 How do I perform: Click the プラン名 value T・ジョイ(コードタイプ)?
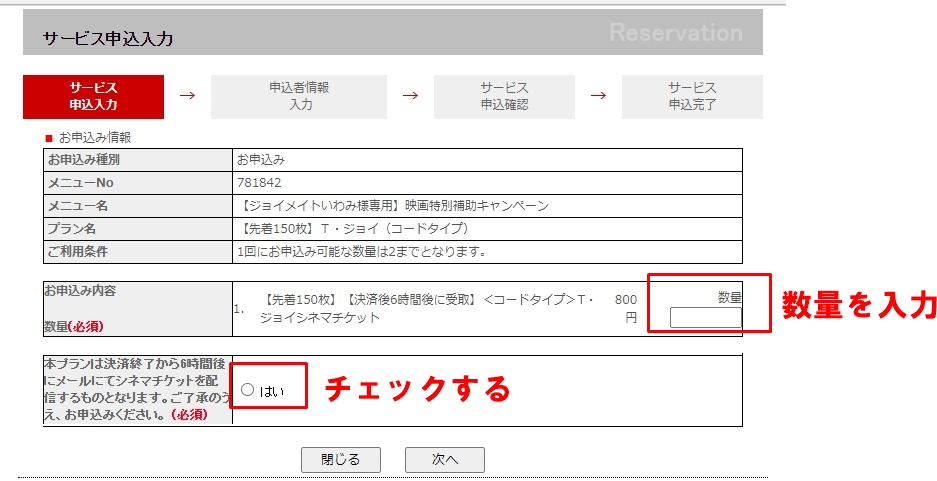[x=353, y=228]
